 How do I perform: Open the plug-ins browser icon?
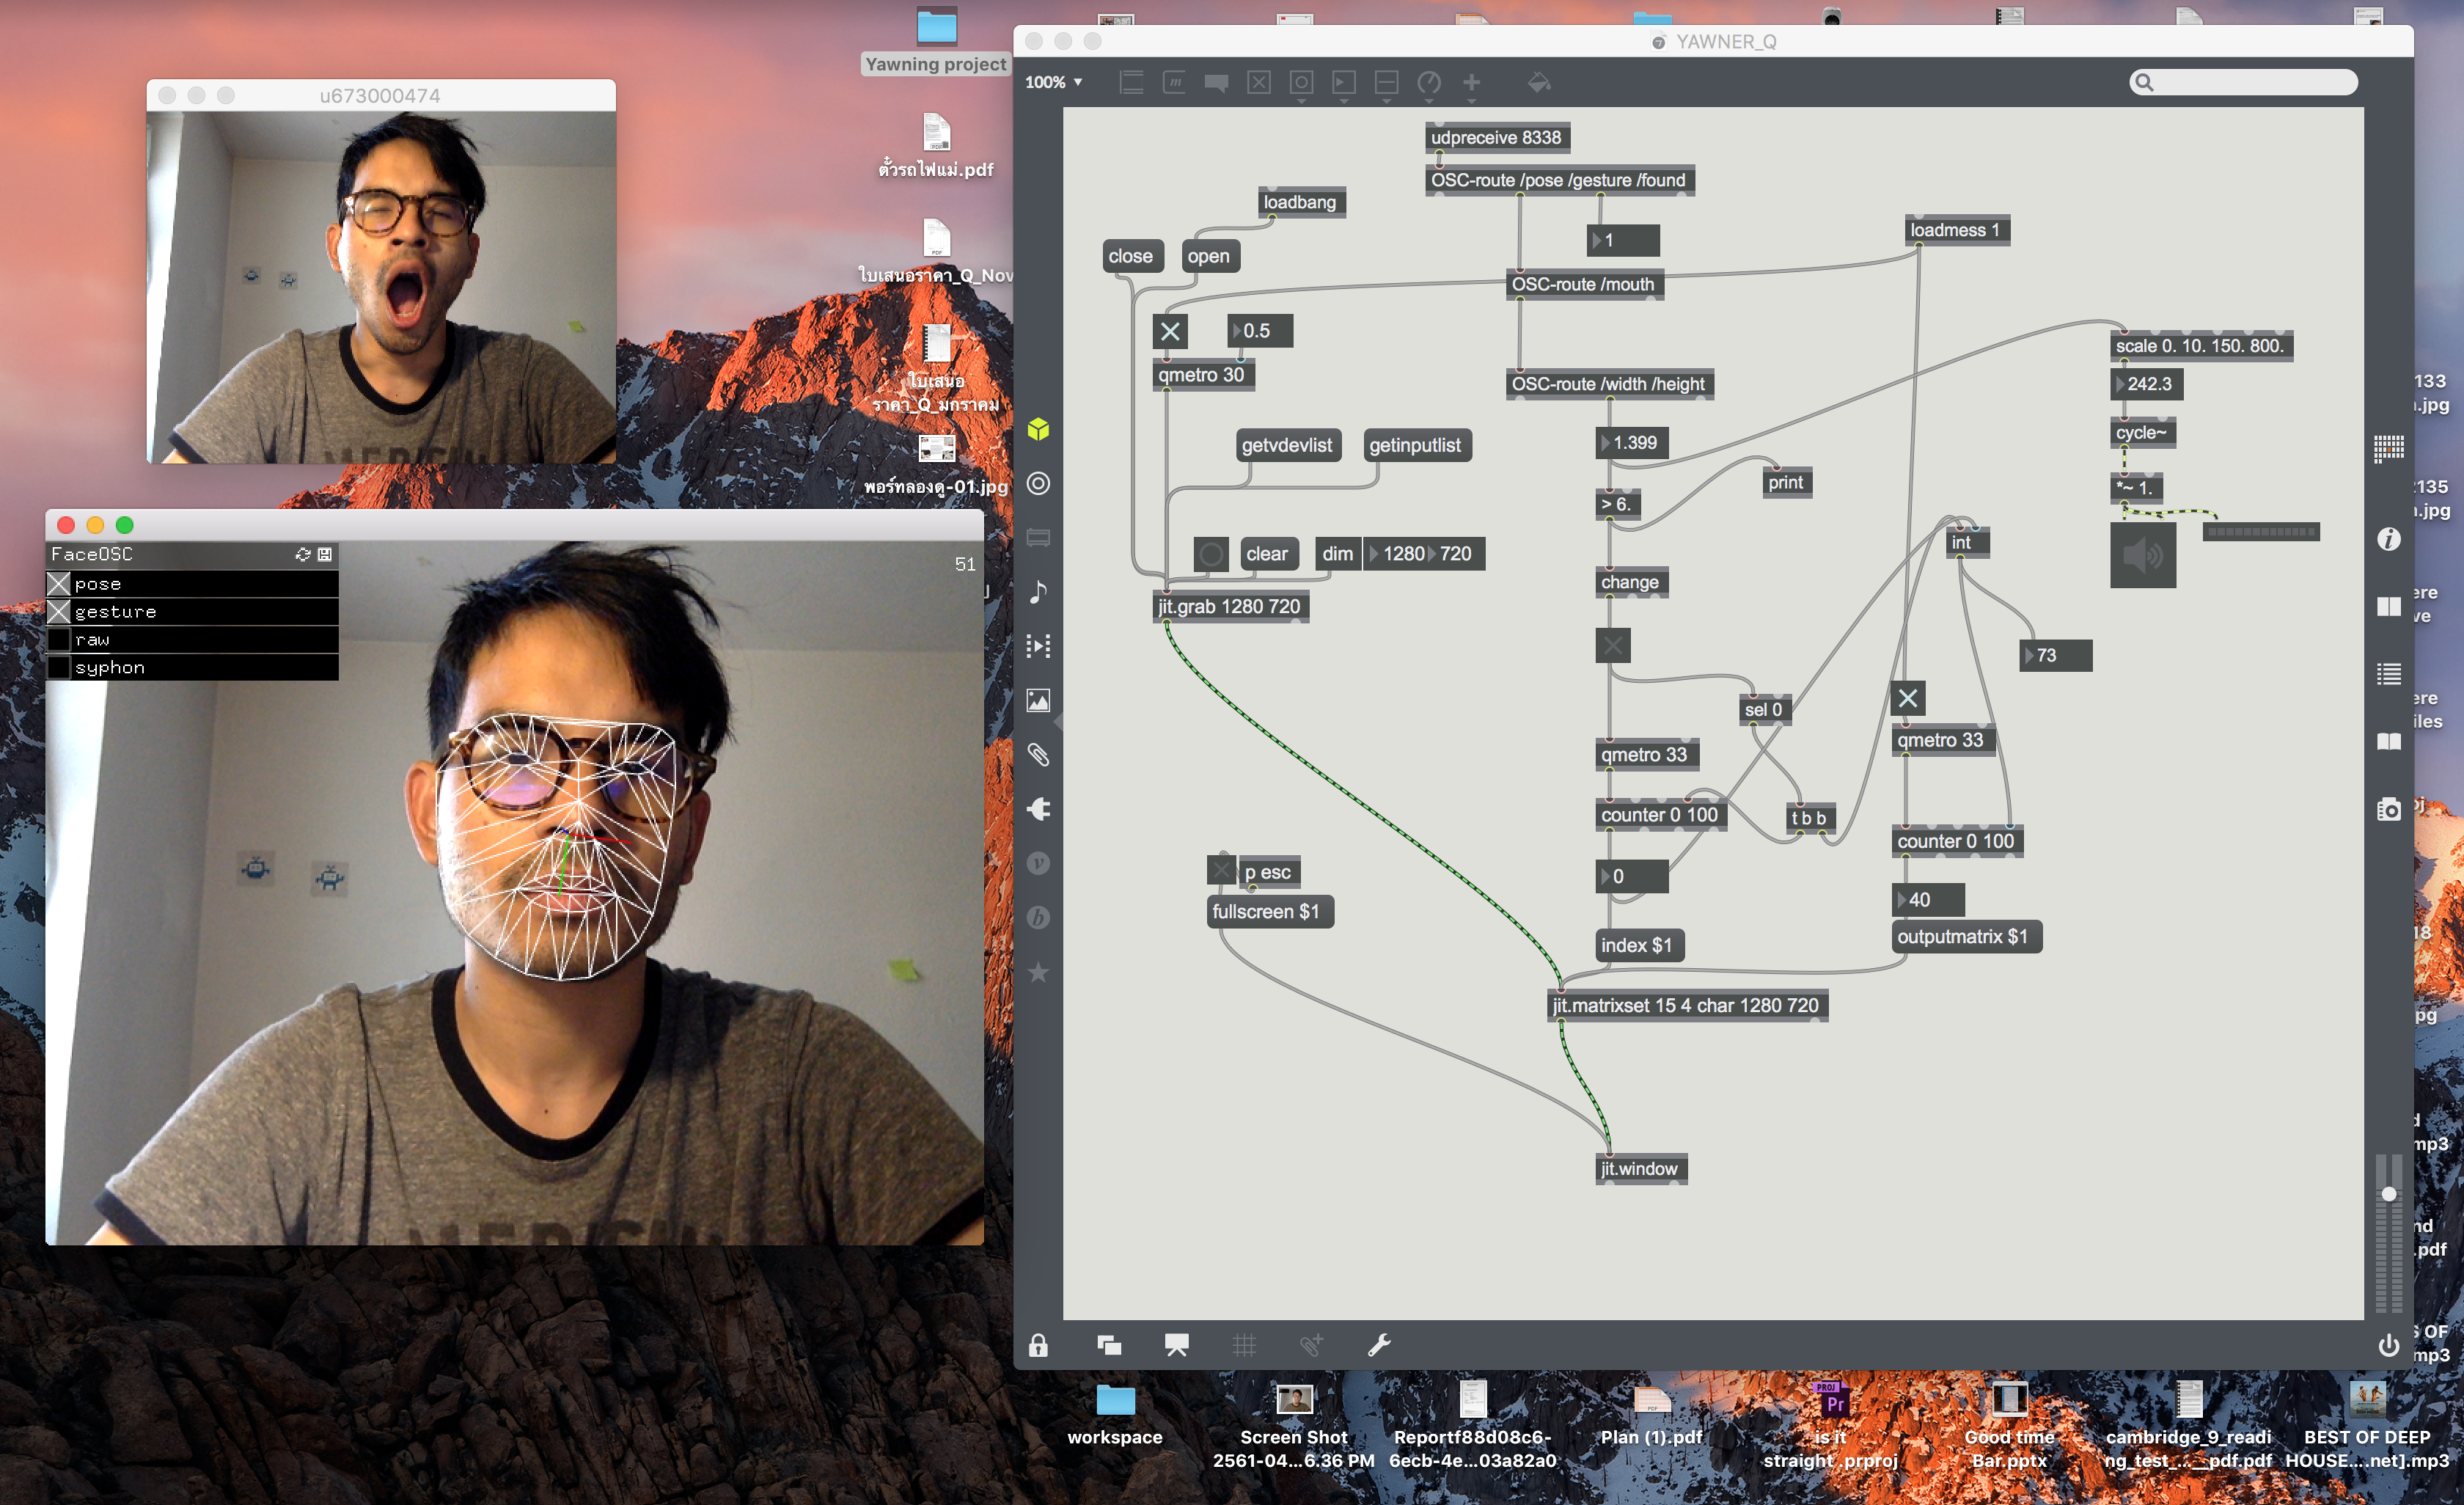[1038, 808]
